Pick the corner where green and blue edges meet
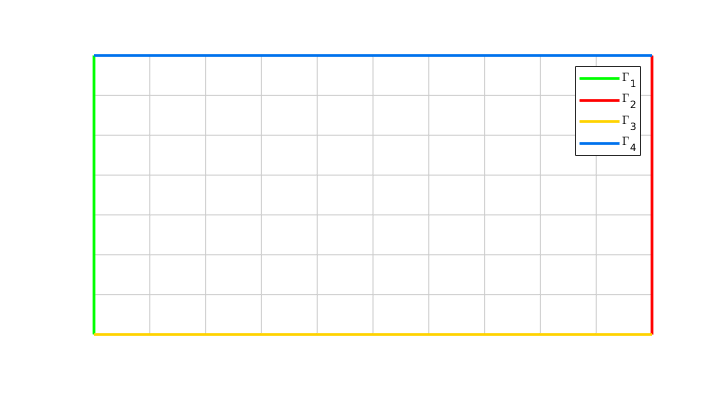 click(94, 56)
